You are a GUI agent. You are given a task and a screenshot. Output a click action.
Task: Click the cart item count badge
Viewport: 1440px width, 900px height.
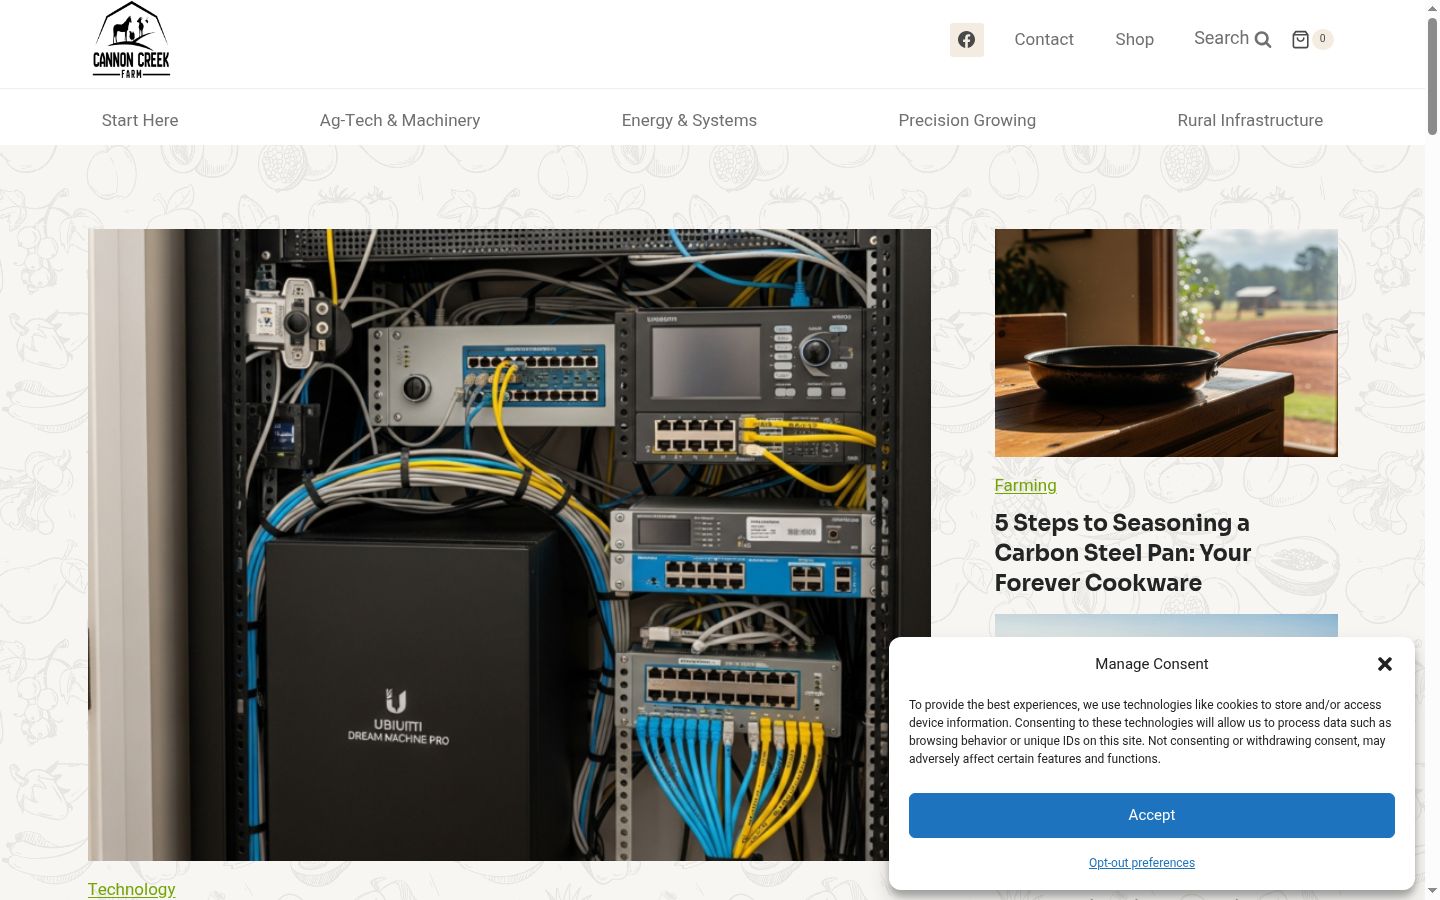[x=1322, y=39]
